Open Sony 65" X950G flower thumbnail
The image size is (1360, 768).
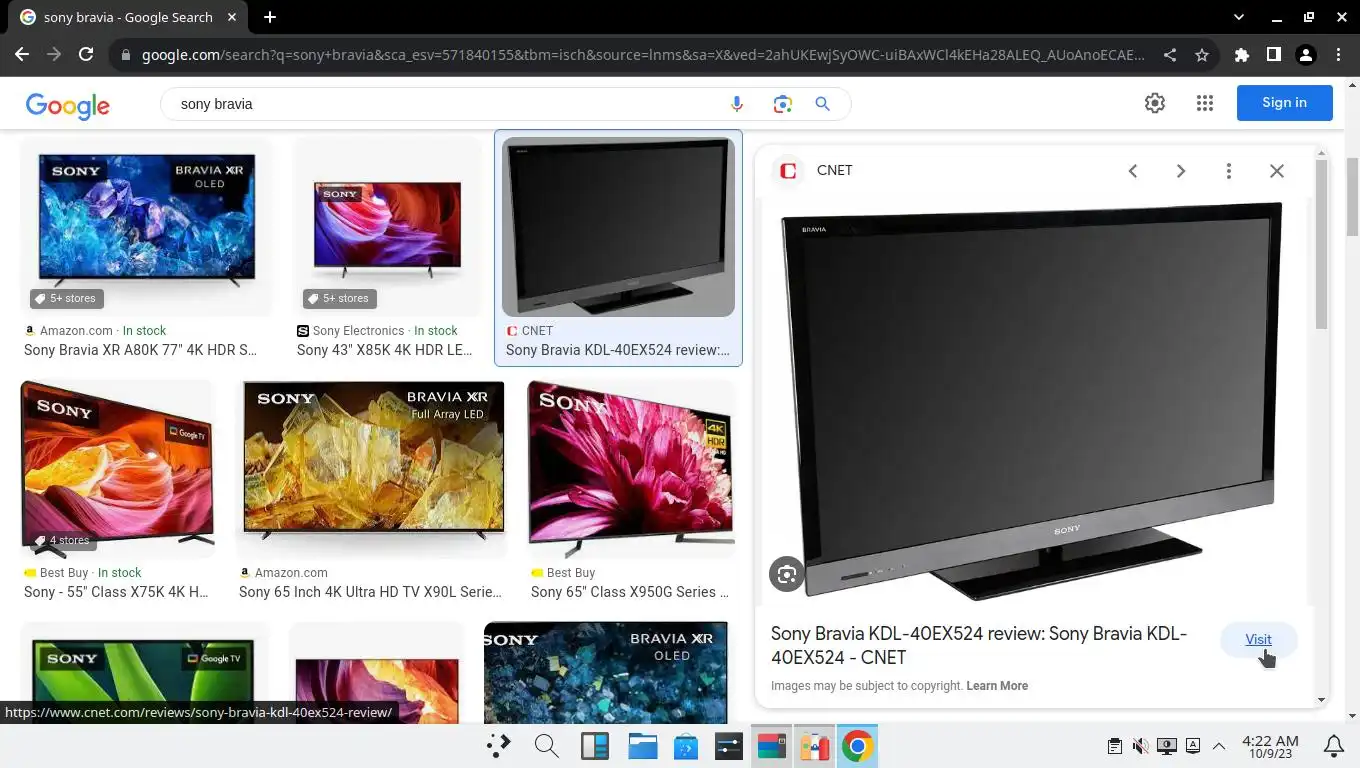point(630,468)
